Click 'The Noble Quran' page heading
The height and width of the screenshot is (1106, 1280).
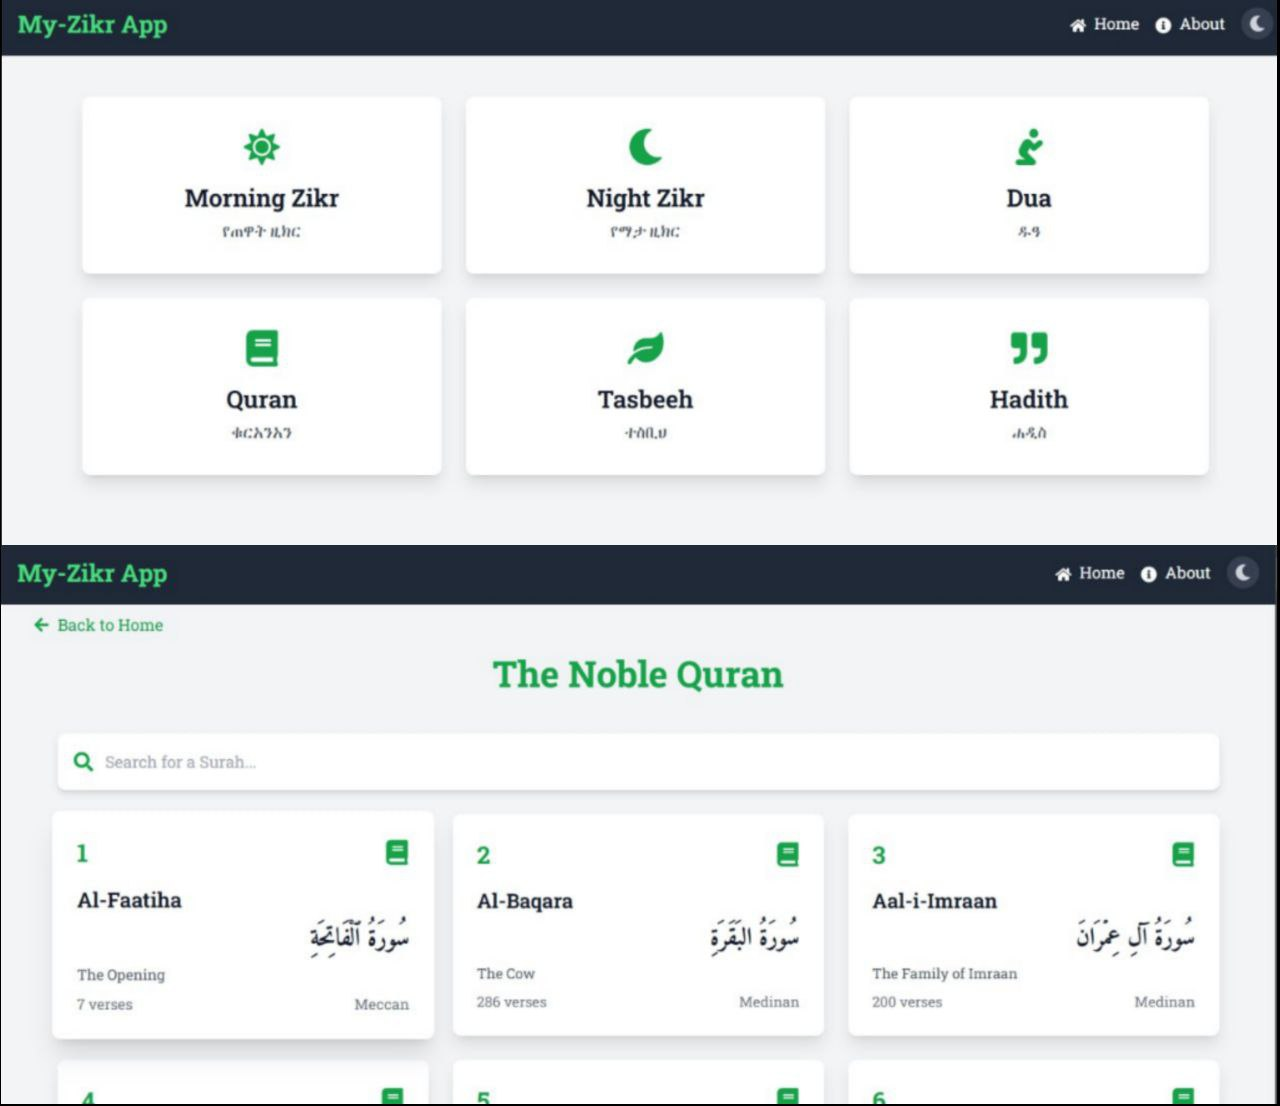[638, 675]
